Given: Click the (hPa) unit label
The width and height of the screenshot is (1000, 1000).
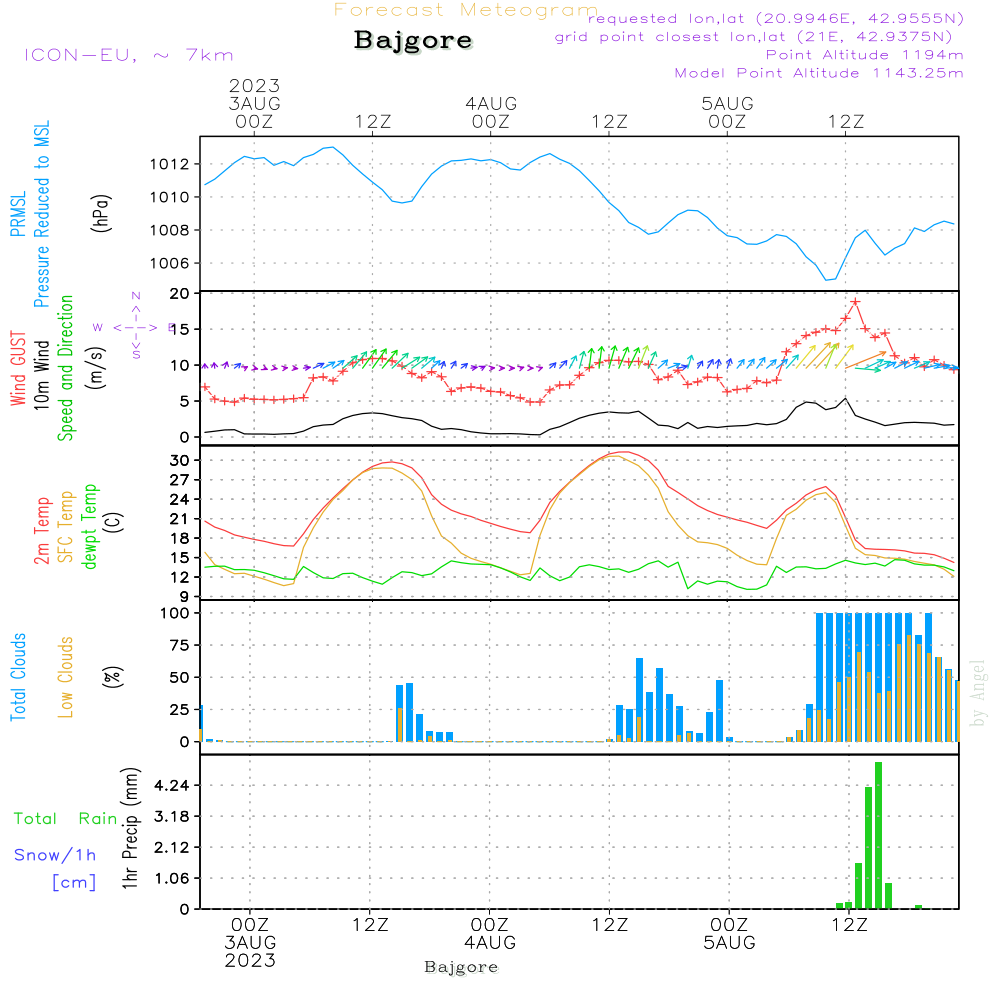Looking at the screenshot, I should (x=101, y=213).
